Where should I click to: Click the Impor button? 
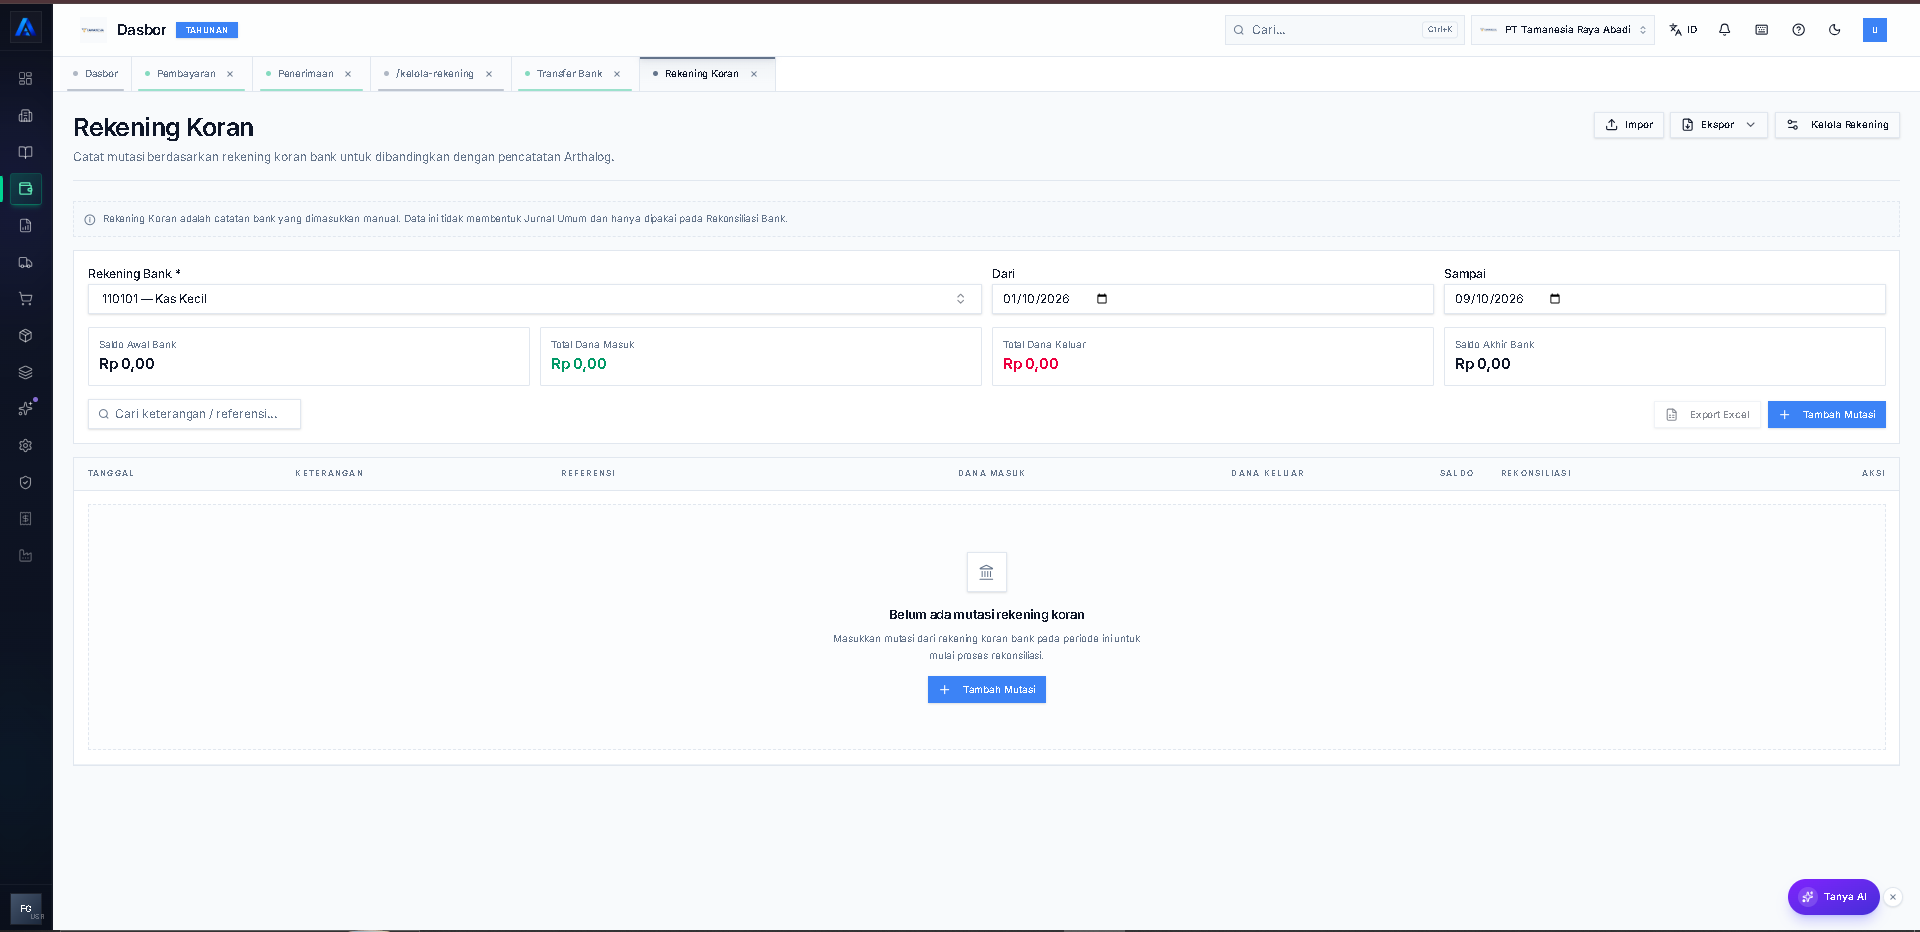click(1629, 125)
